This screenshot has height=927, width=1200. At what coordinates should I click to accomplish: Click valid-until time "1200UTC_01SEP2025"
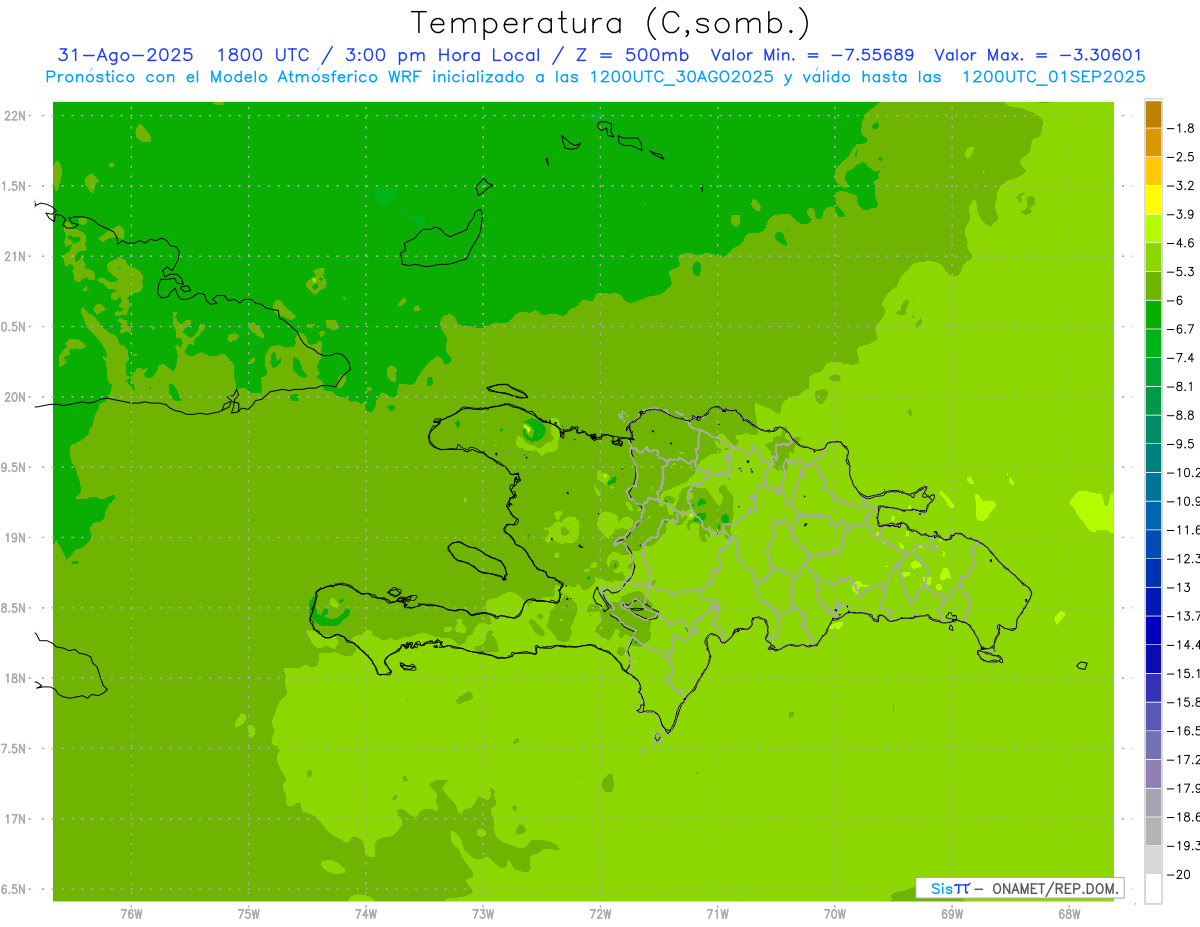1053,77
